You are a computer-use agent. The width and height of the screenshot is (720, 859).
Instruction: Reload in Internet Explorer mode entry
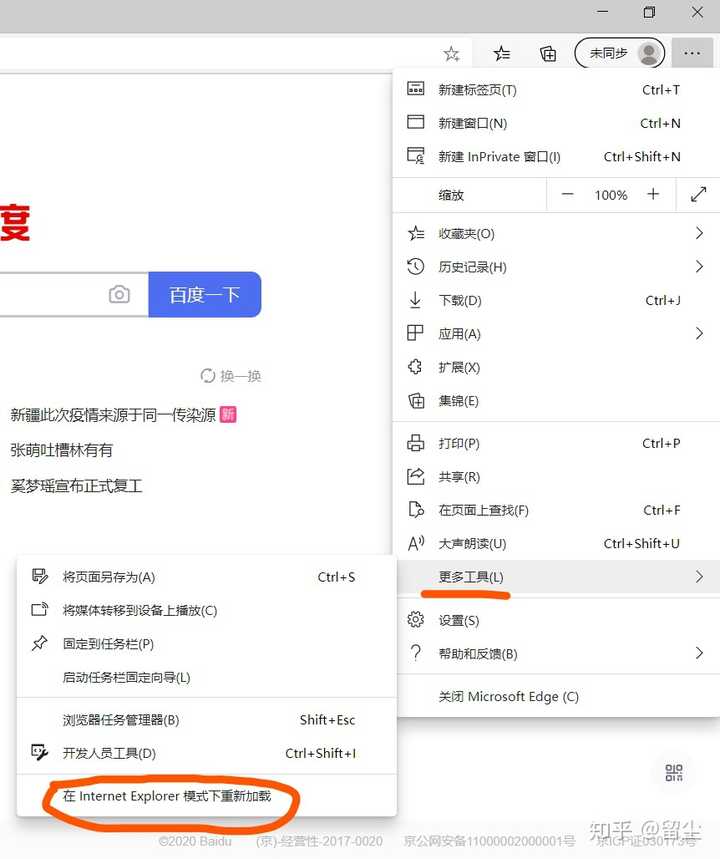point(207,796)
